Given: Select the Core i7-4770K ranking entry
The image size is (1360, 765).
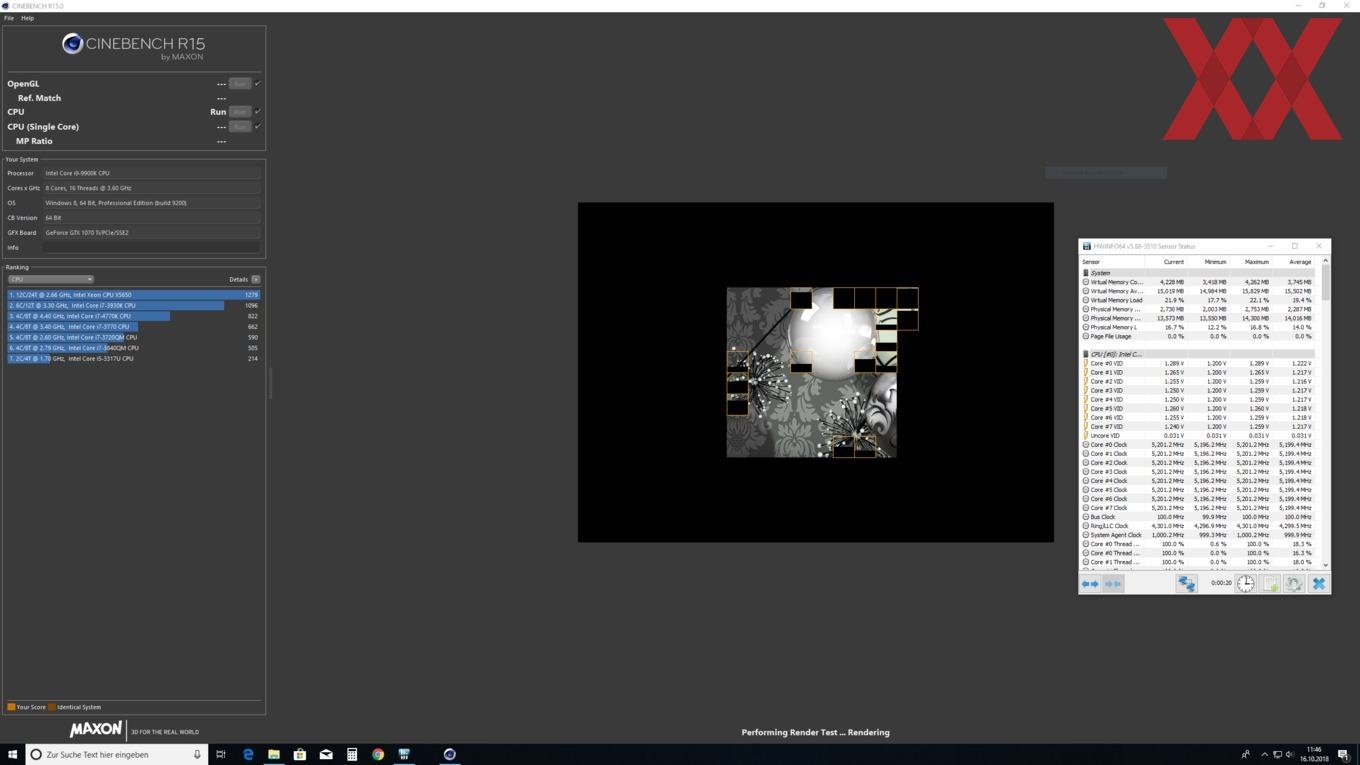Looking at the screenshot, I should (134, 316).
